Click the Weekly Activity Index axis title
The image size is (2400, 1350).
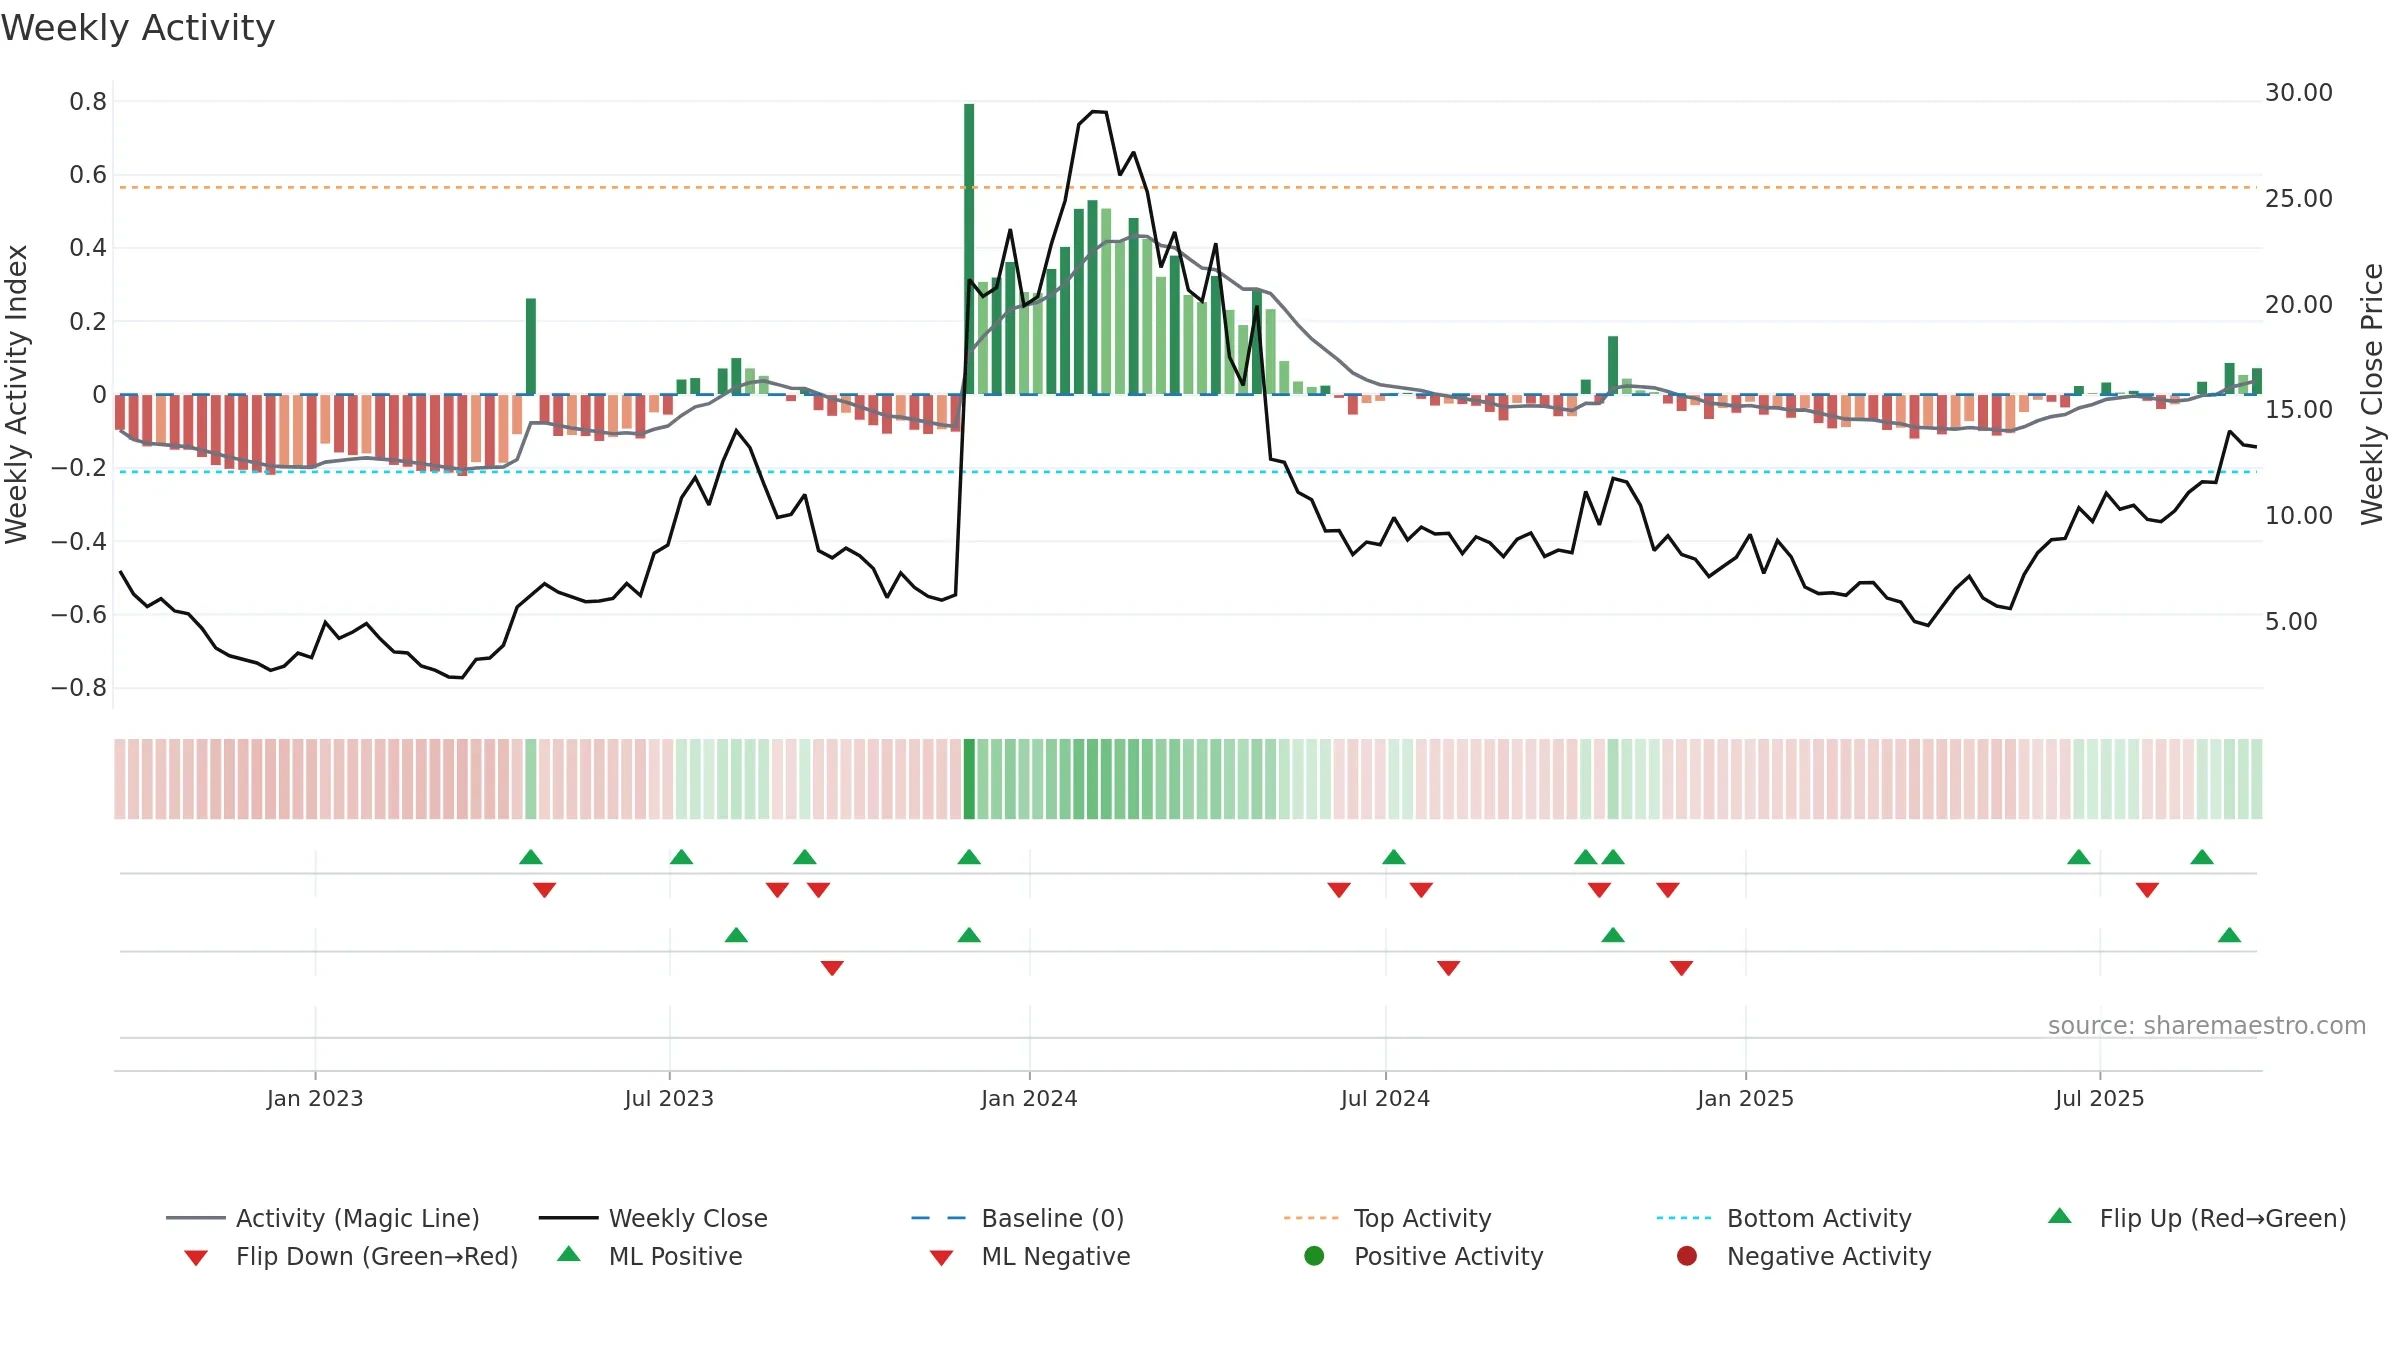(x=16, y=394)
